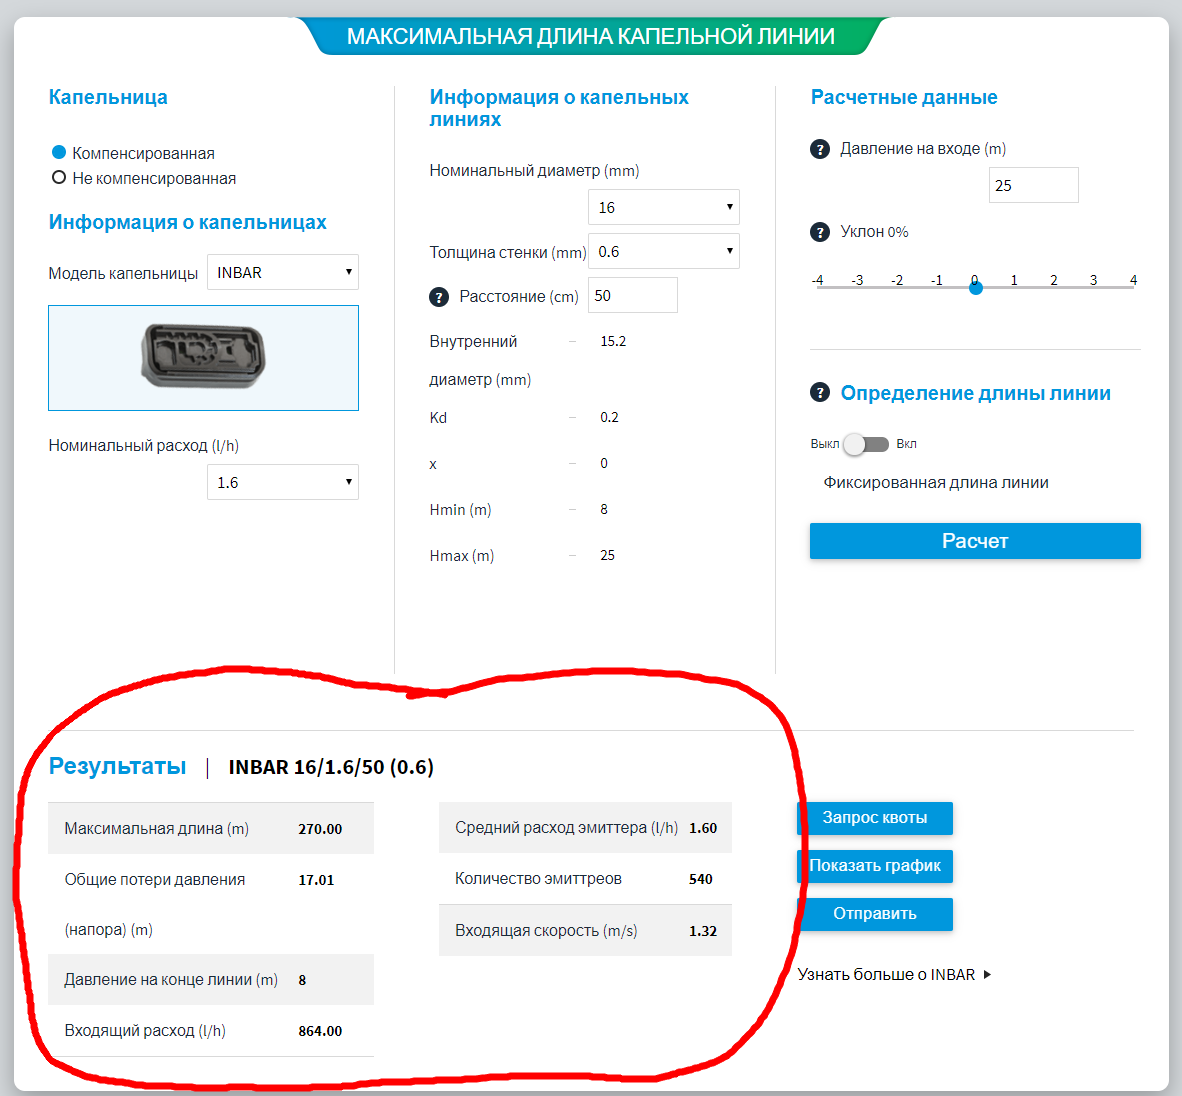Image resolution: width=1182 pixels, height=1096 pixels.
Task: Open the Модель капельницы INBAR dropdown
Action: pos(283,272)
